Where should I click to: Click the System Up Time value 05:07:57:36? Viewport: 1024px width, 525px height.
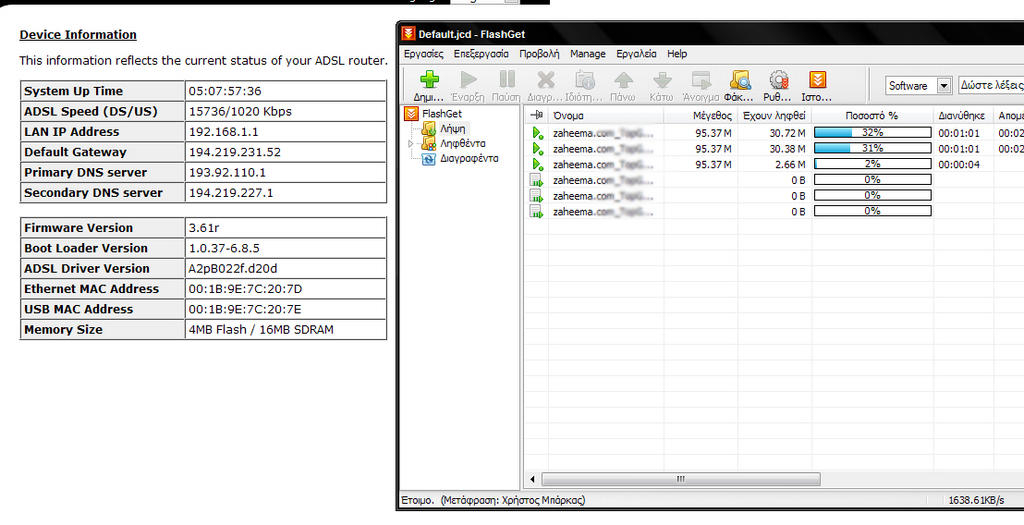(x=225, y=91)
